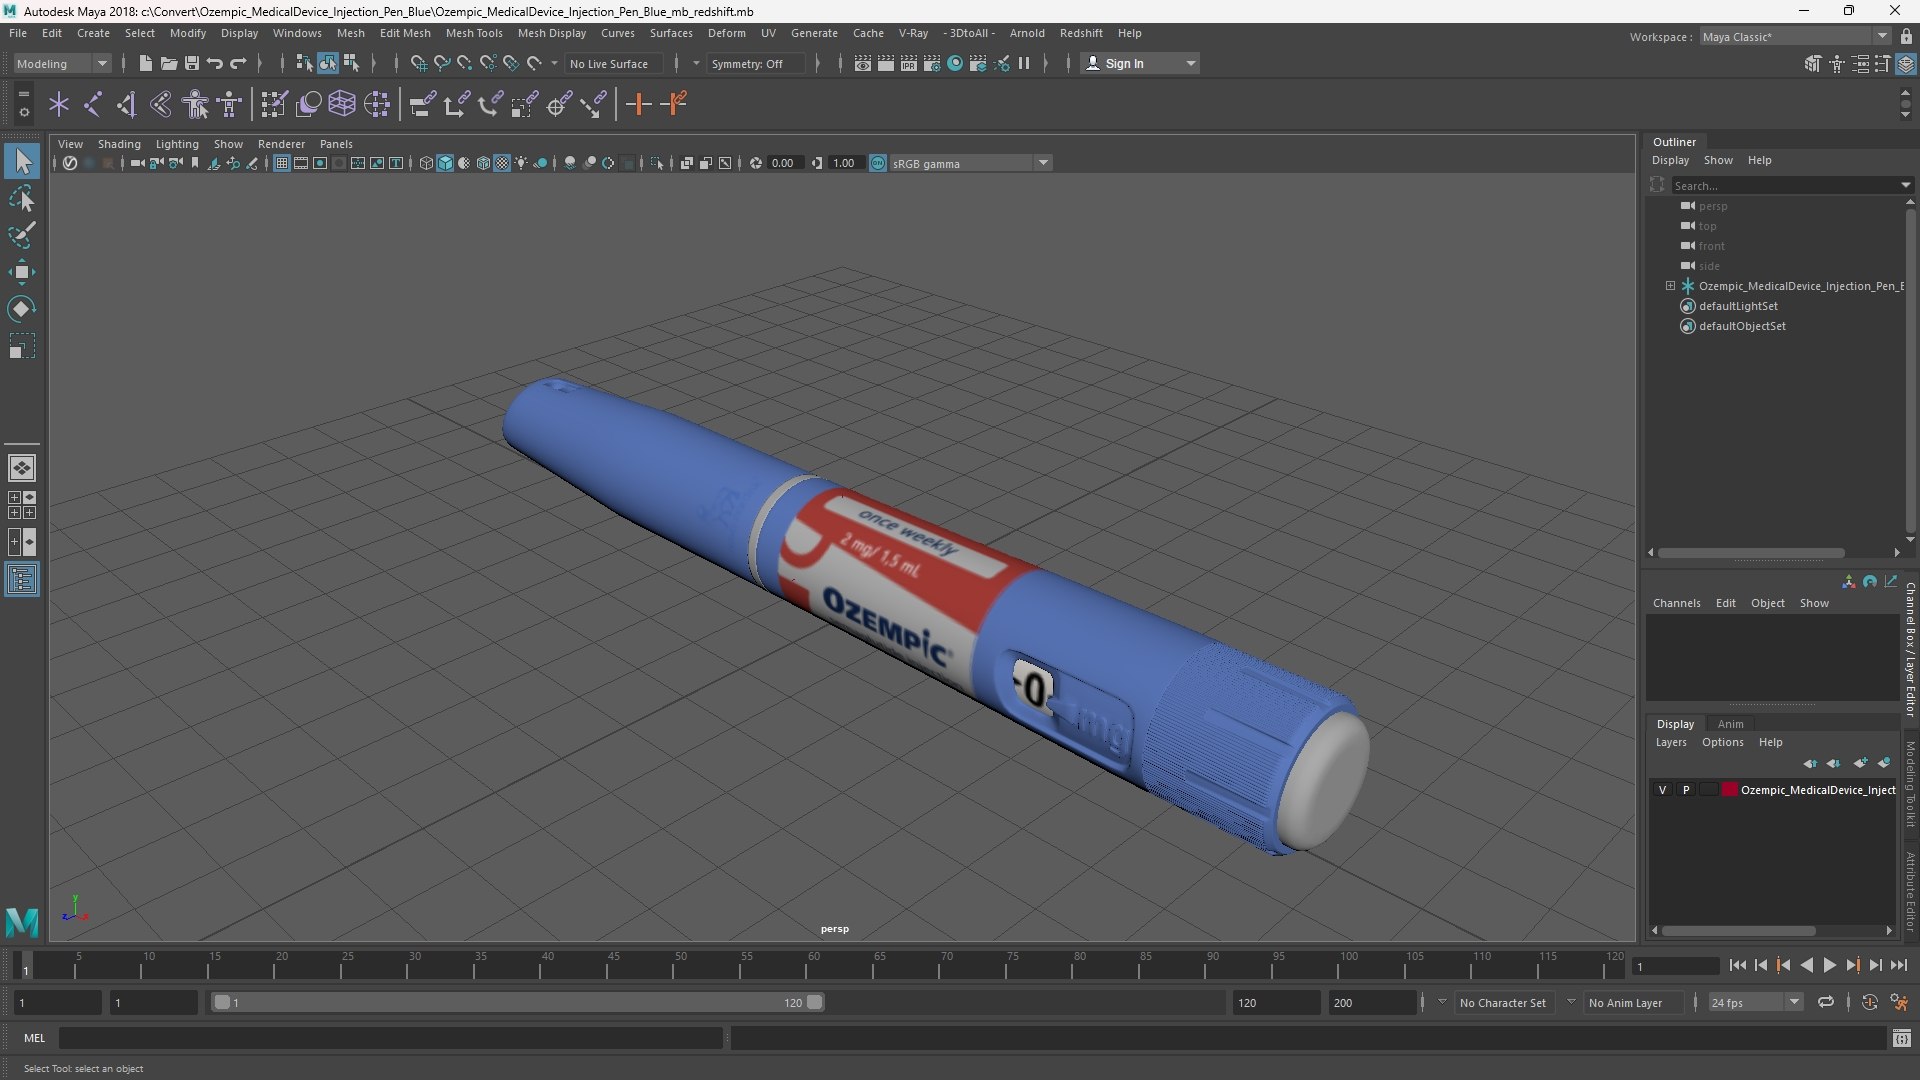The image size is (1920, 1080).
Task: Toggle the viewport grid display icon
Action: (282, 163)
